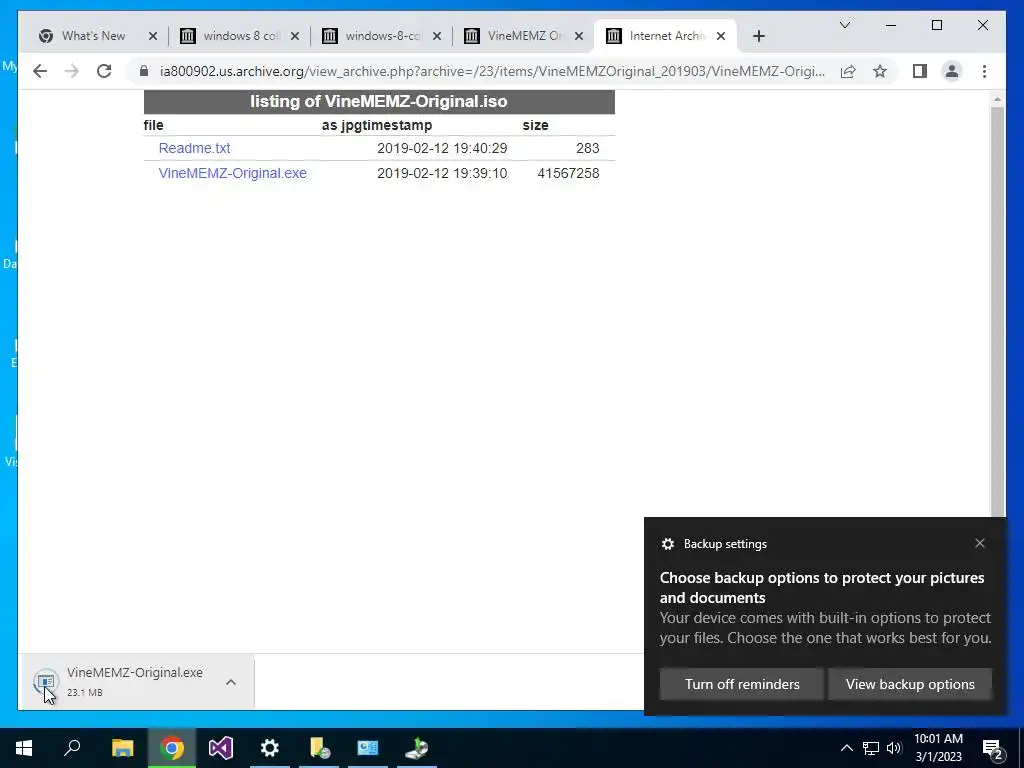Open a new tab with the plus button

tap(758, 37)
